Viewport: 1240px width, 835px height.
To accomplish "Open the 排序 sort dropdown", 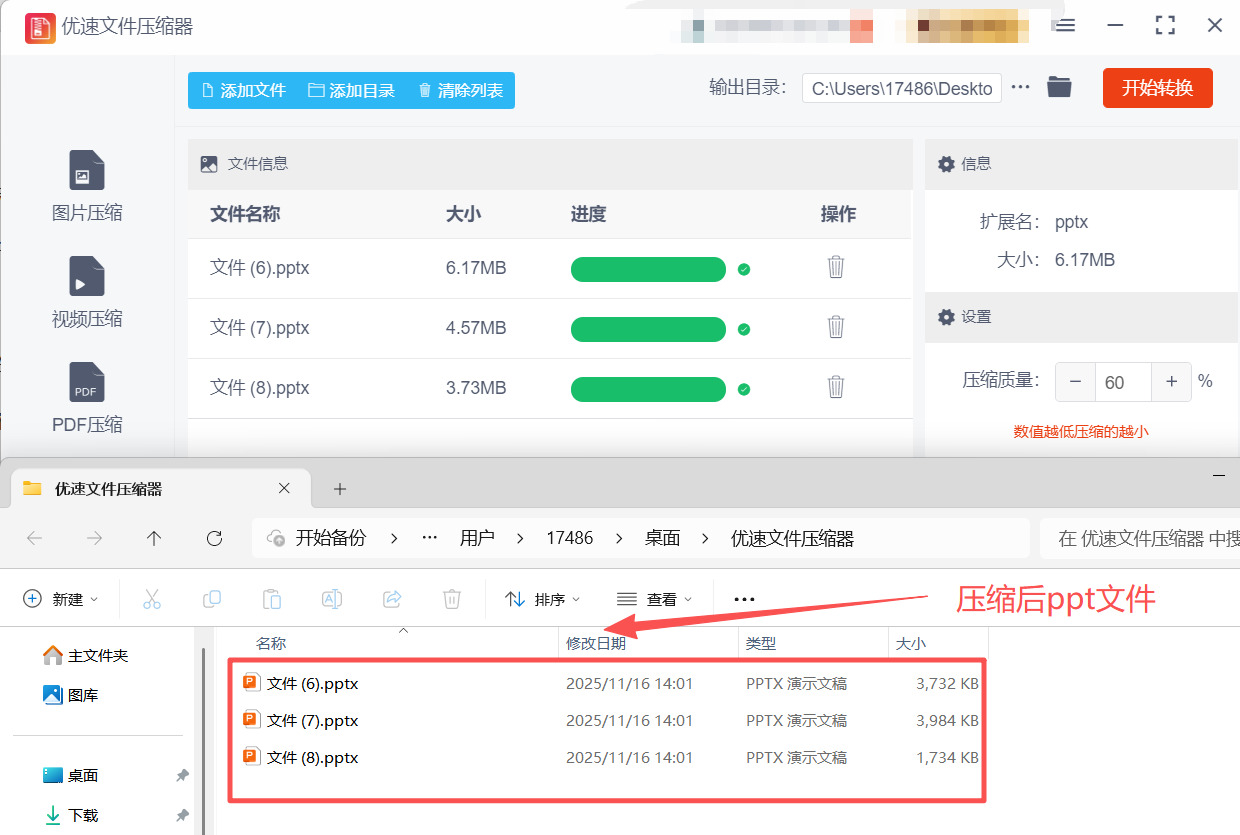I will coord(543,599).
